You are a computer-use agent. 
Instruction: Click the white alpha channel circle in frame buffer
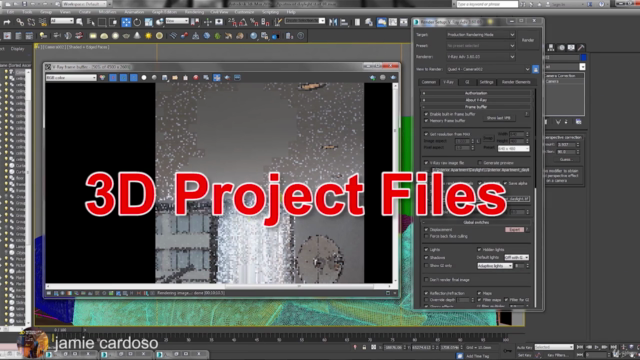coord(144,78)
